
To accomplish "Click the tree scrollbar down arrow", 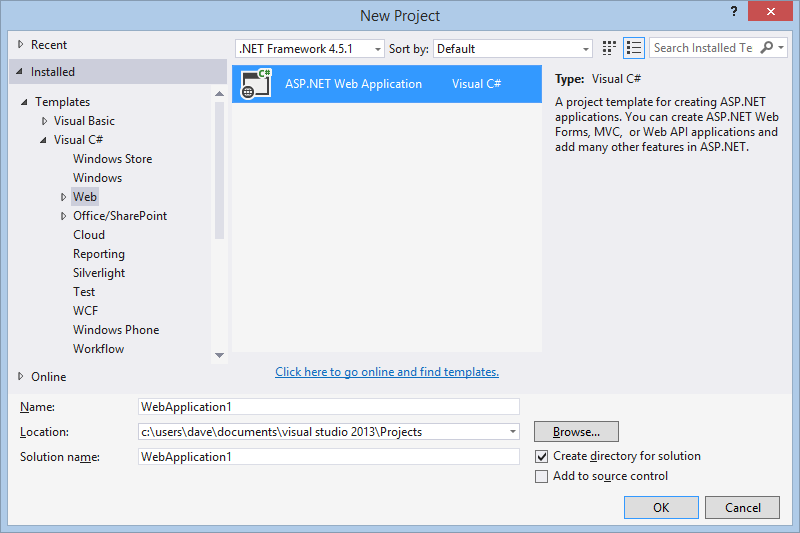I will pos(219,356).
